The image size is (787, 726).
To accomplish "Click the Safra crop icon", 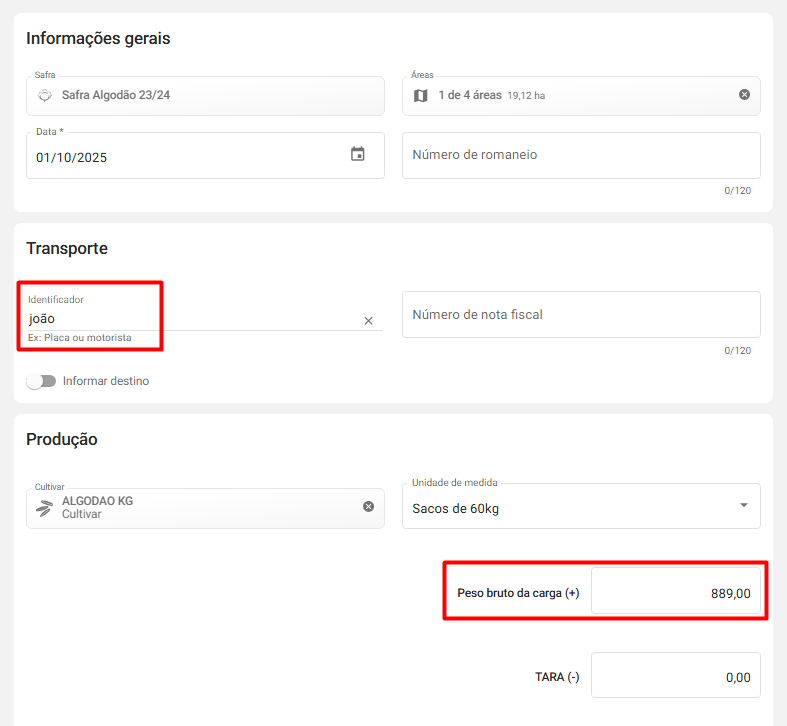I will (44, 96).
